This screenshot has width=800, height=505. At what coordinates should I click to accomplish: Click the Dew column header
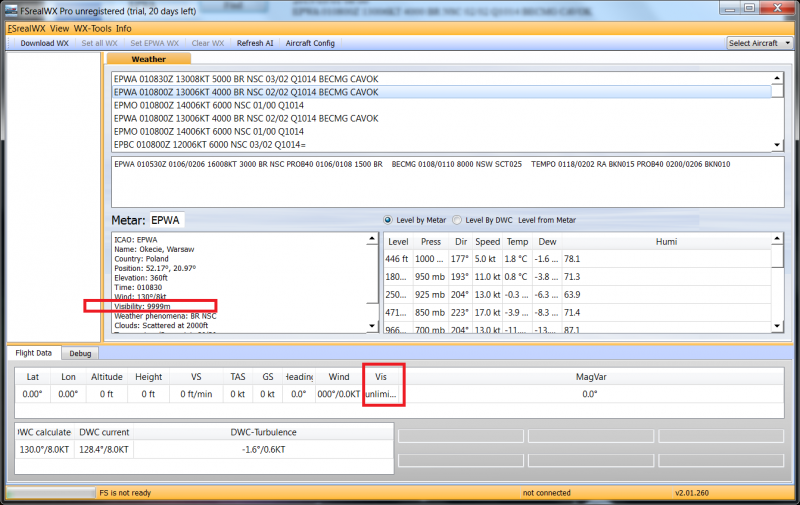[x=547, y=242]
